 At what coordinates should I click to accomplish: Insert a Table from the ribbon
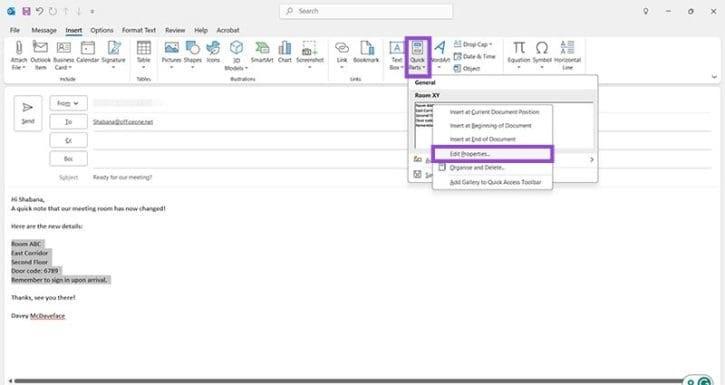point(143,48)
